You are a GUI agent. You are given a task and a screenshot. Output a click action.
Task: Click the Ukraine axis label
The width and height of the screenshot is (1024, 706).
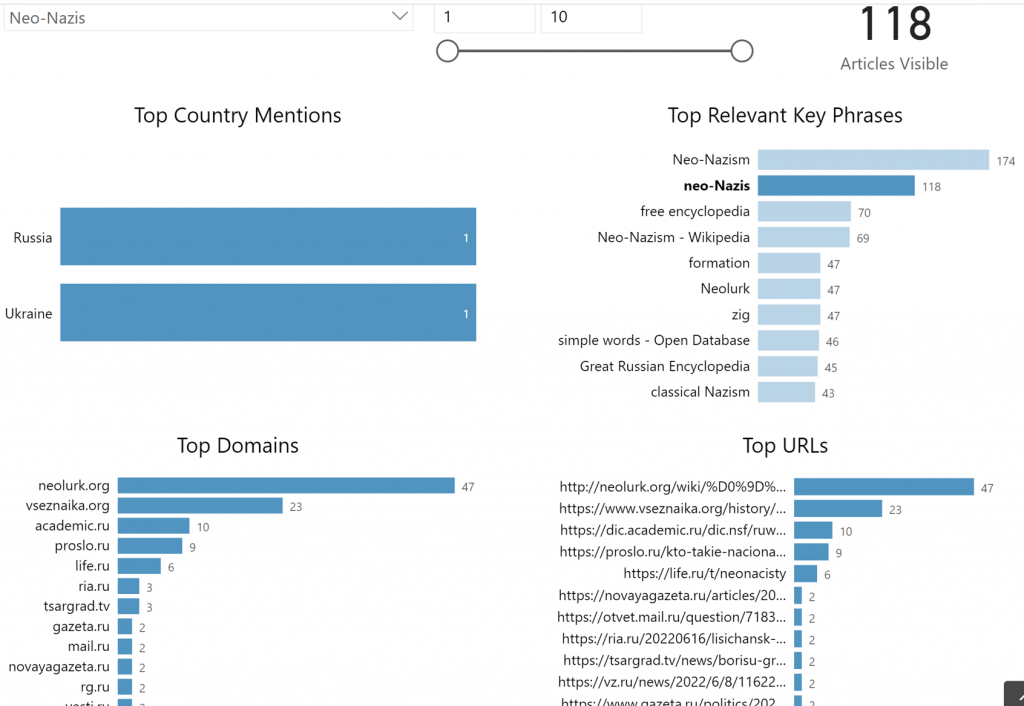click(x=29, y=313)
